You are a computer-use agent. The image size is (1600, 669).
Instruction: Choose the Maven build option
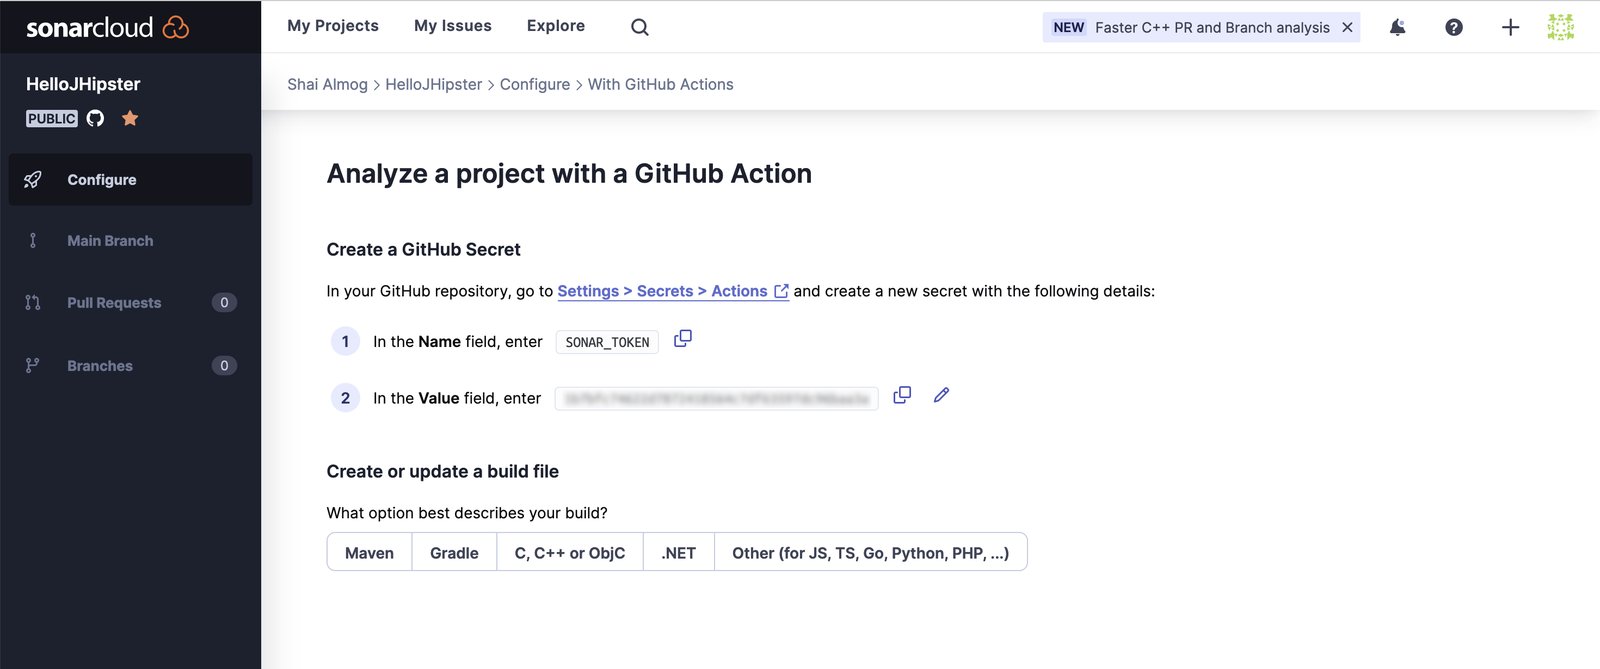pyautogui.click(x=369, y=552)
